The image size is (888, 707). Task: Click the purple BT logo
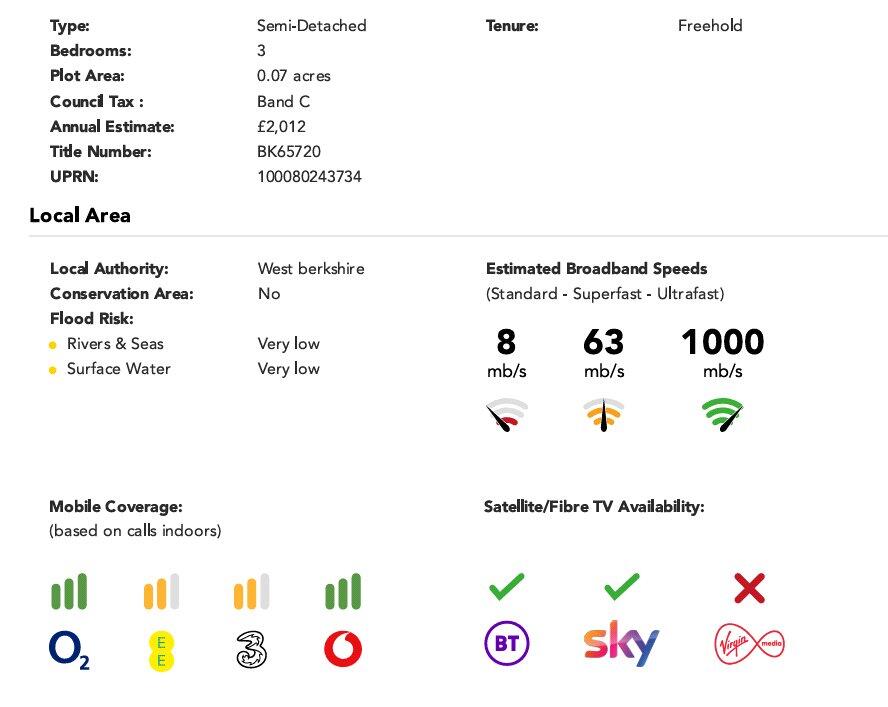click(507, 644)
